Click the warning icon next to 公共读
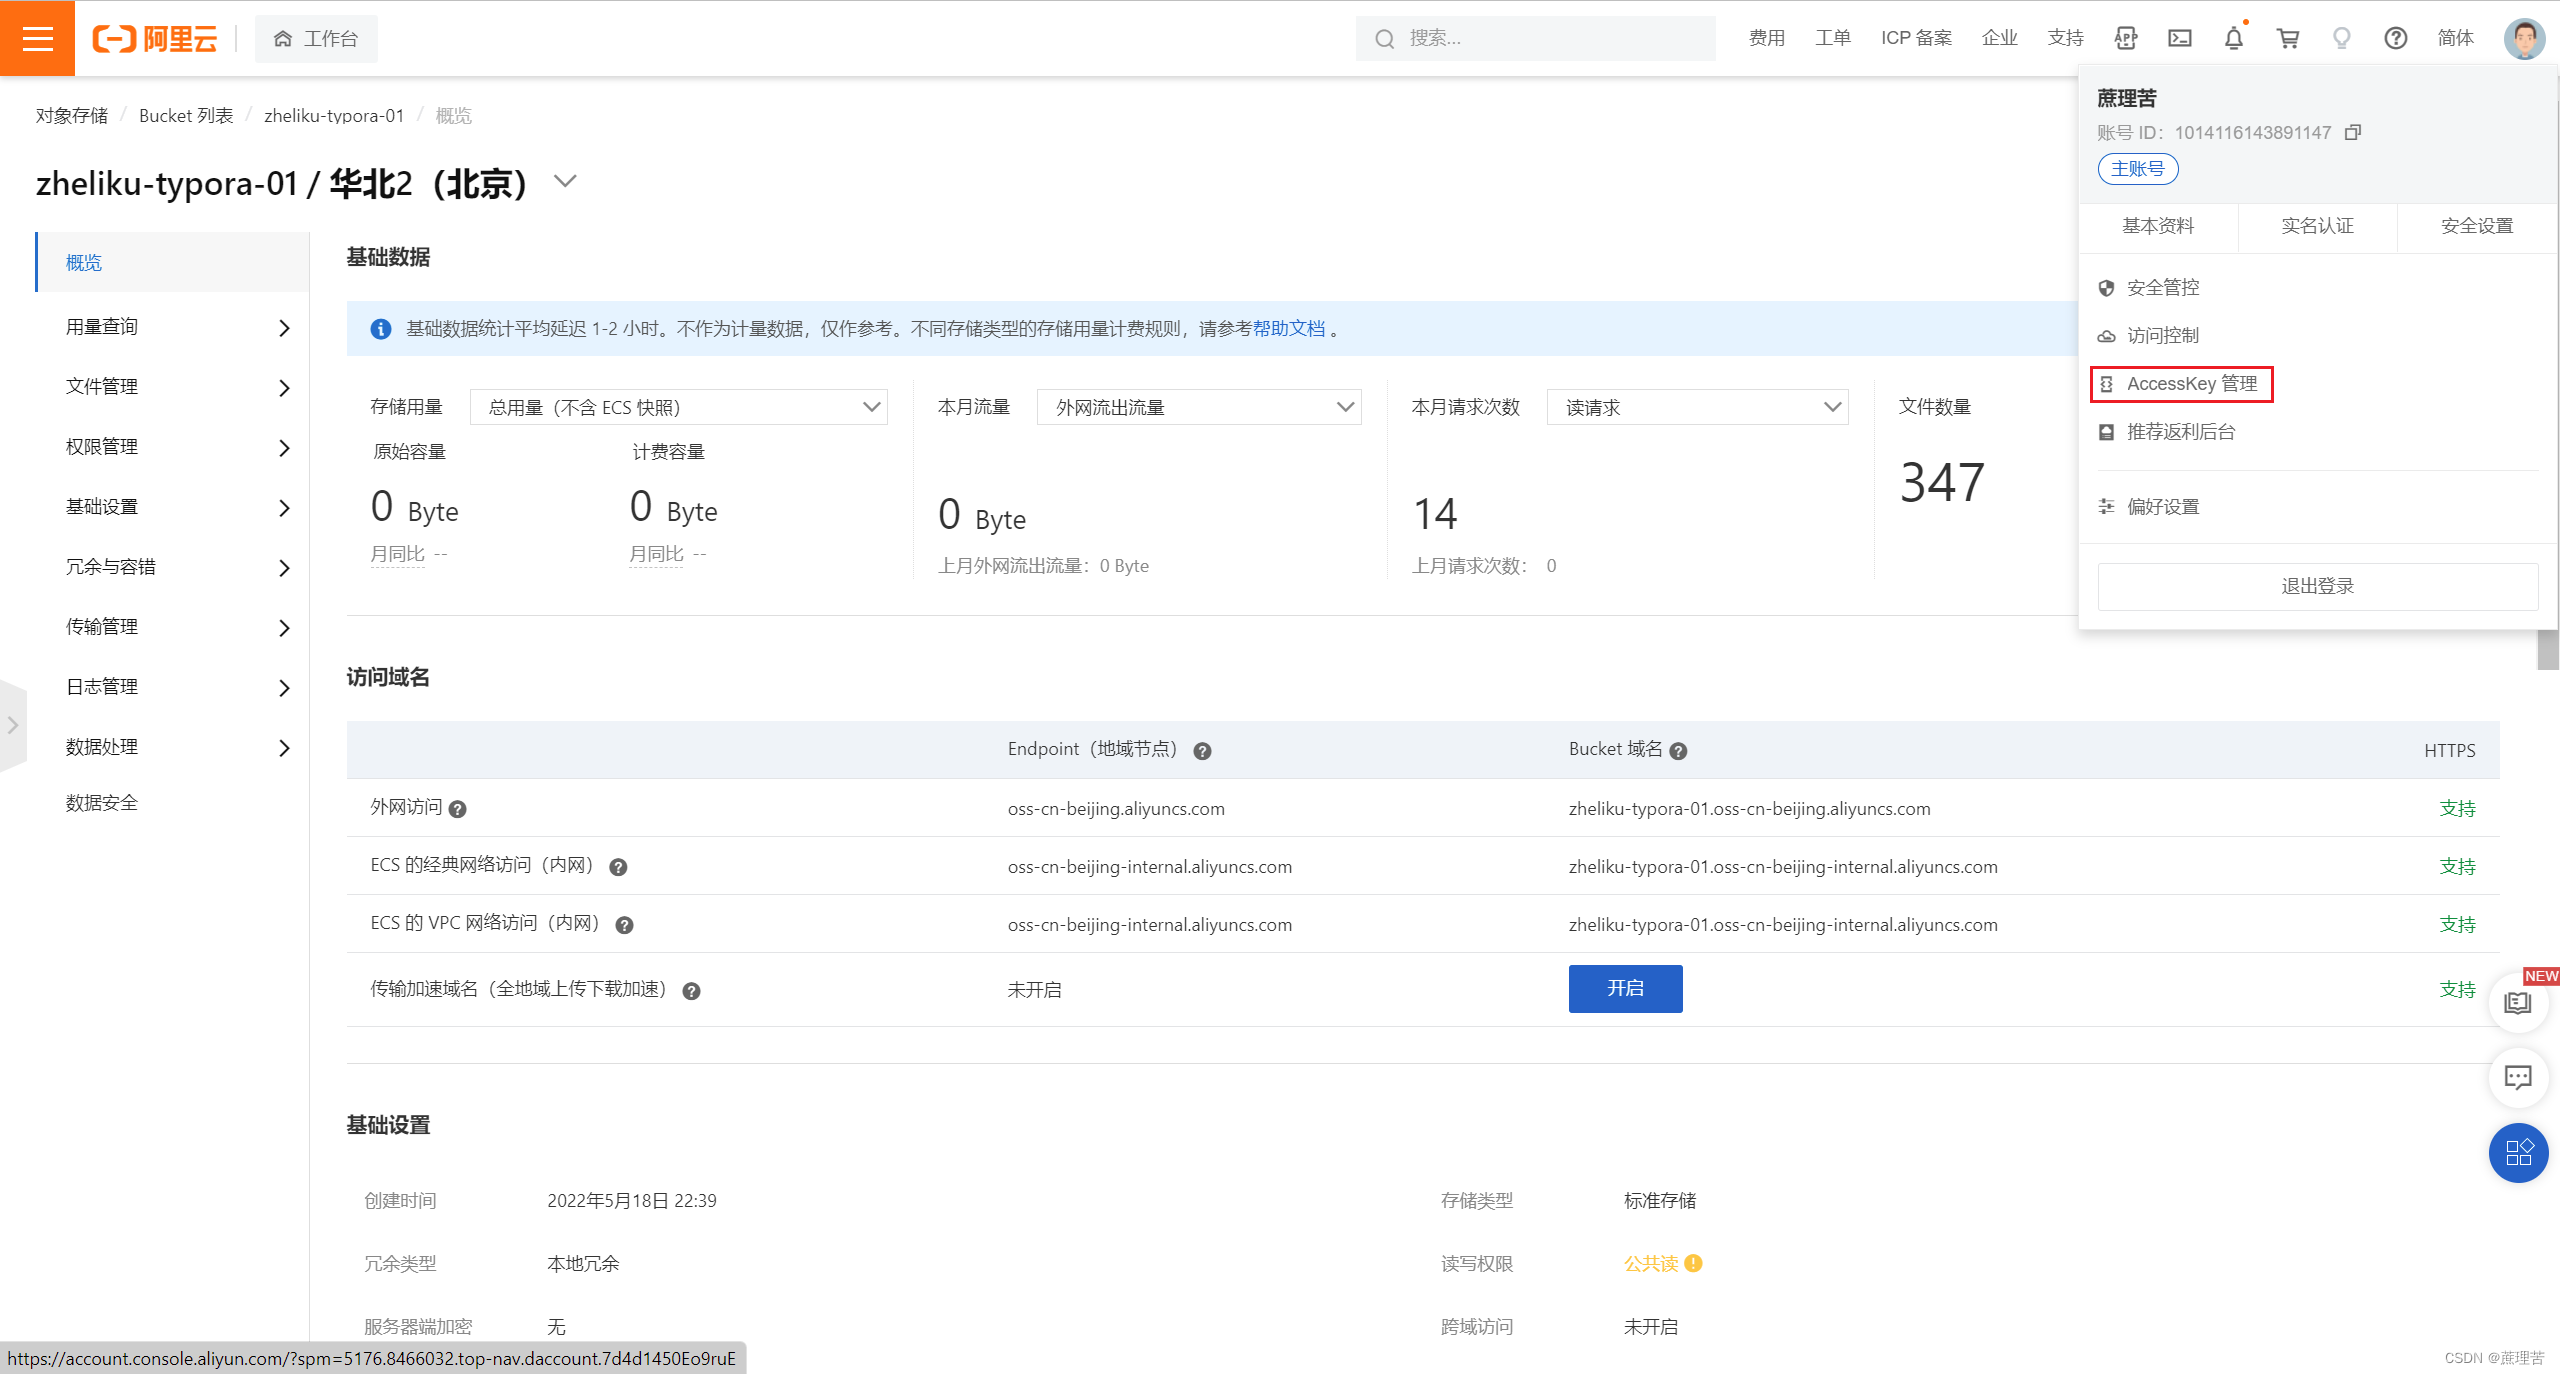Viewport: 2560px width, 1374px height. pyautogui.click(x=1694, y=1263)
